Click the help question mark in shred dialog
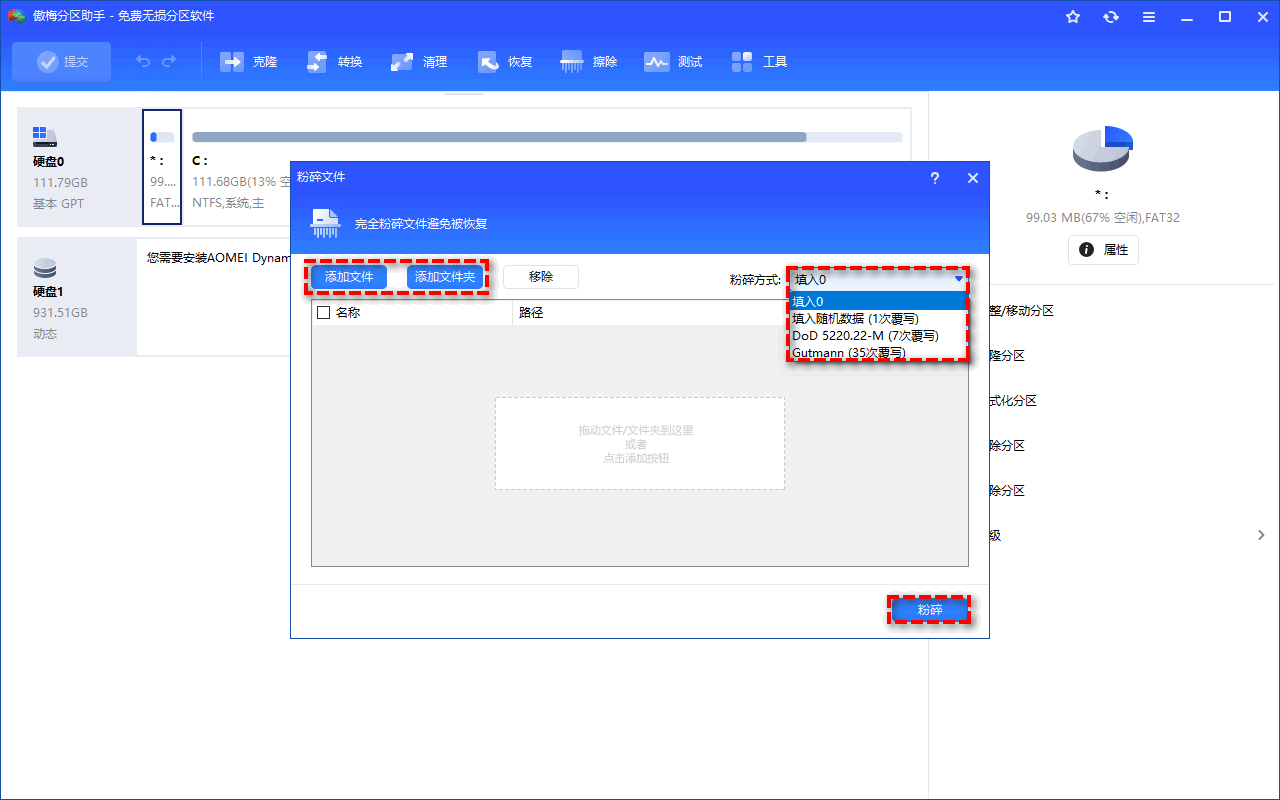Viewport: 1280px width, 800px height. 935,178
